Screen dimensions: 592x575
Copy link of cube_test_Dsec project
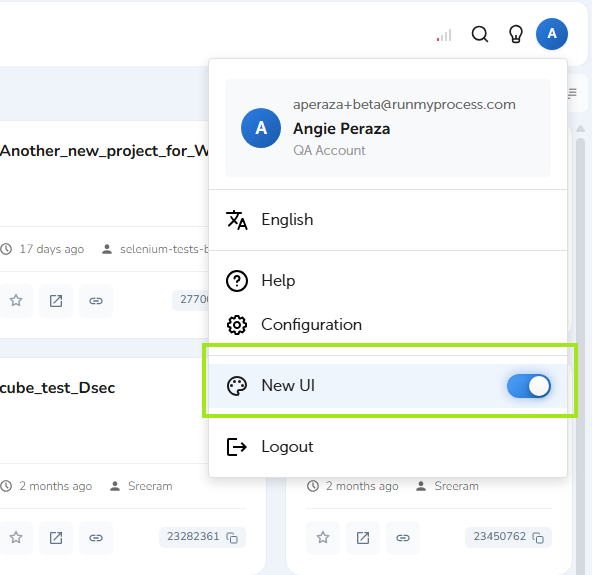pyautogui.click(x=96, y=538)
